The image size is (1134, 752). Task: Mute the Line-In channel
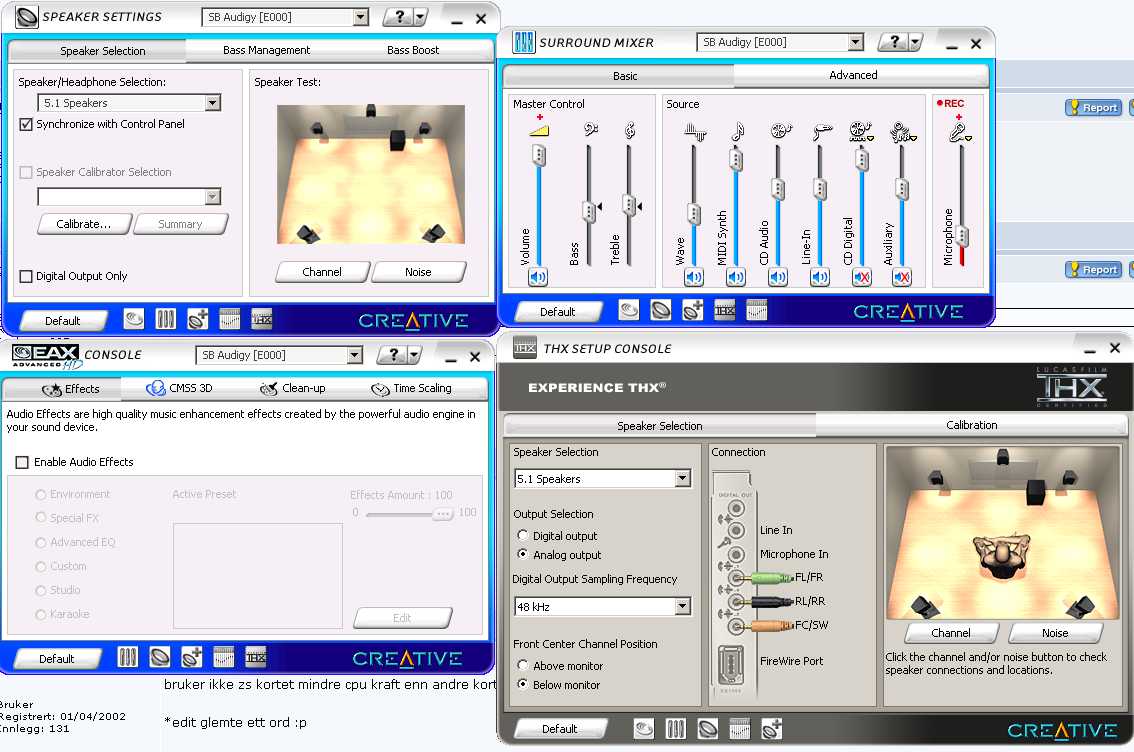[819, 277]
